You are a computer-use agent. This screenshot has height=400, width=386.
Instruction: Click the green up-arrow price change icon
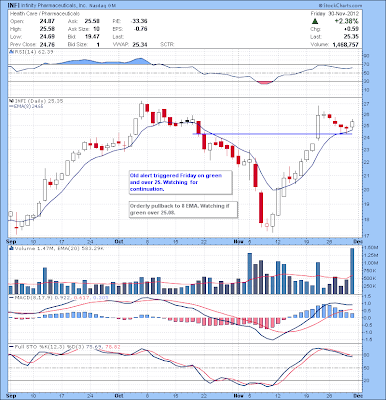tap(314, 22)
